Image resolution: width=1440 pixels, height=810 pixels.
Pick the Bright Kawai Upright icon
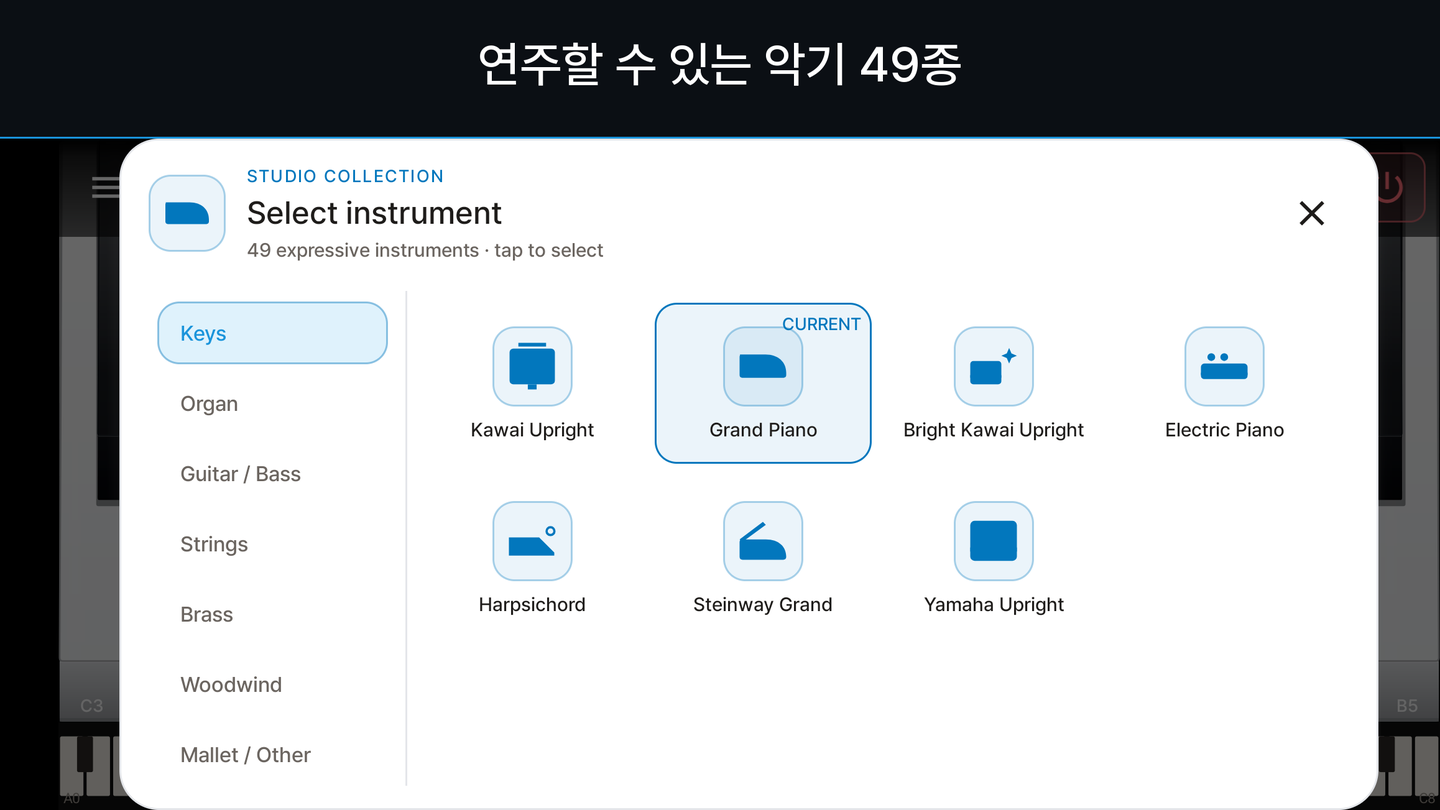coord(994,366)
